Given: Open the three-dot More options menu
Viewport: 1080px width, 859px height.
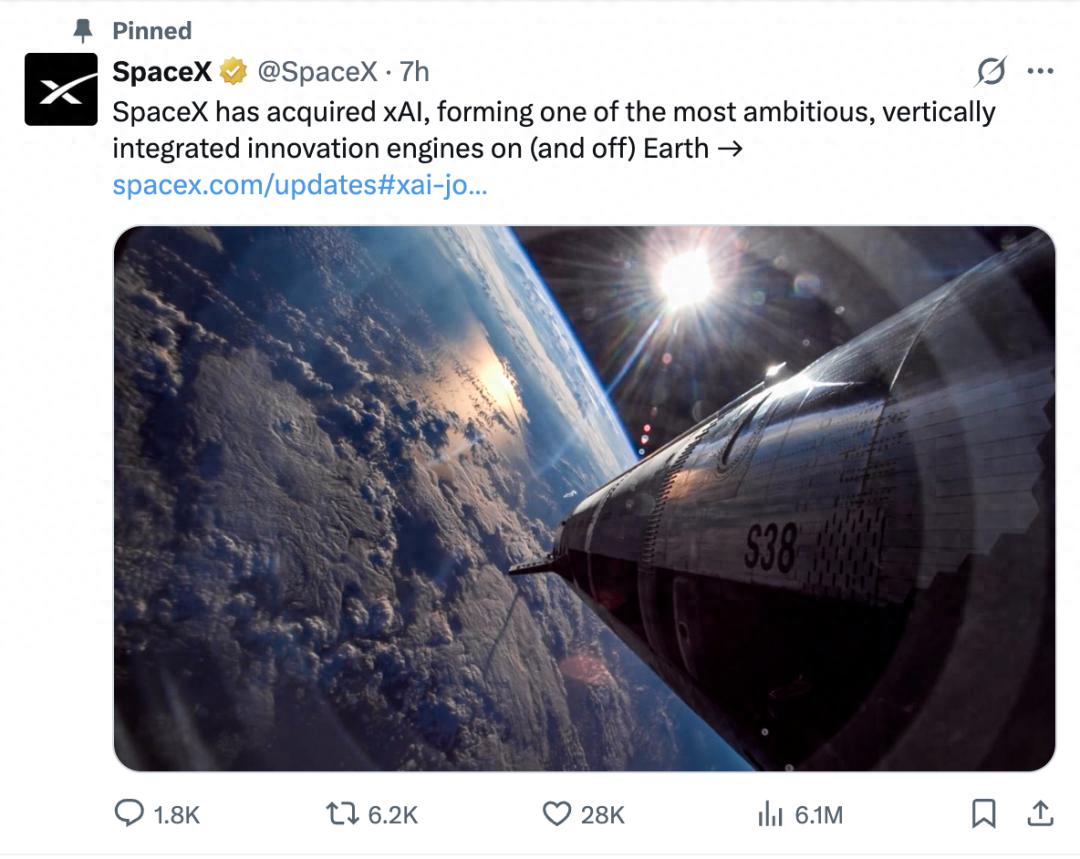Looking at the screenshot, I should [1040, 72].
